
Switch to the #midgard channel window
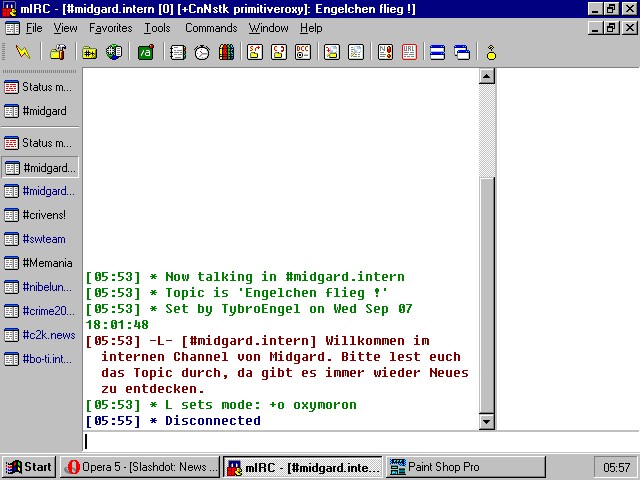[x=40, y=111]
